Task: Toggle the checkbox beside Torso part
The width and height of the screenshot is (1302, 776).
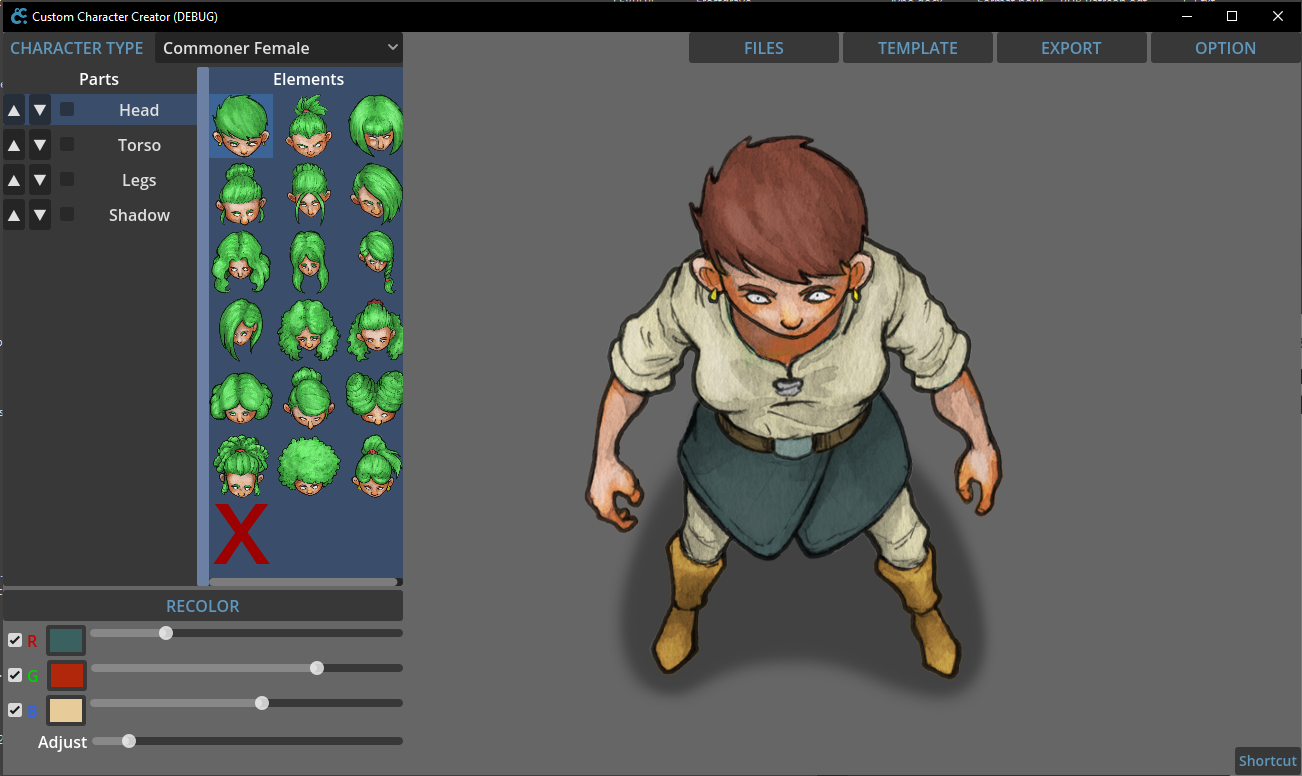Action: [67, 145]
